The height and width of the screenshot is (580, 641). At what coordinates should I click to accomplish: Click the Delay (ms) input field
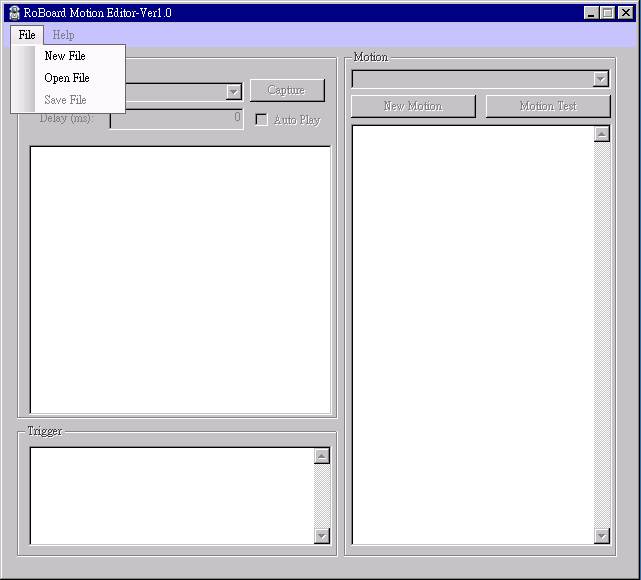[x=177, y=119]
